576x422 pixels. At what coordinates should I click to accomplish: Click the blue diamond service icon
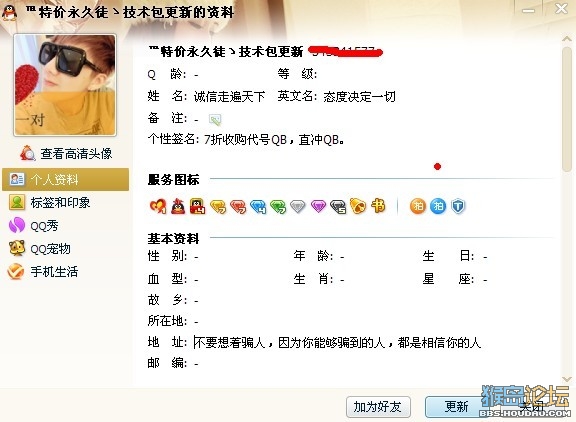[x=258, y=206]
